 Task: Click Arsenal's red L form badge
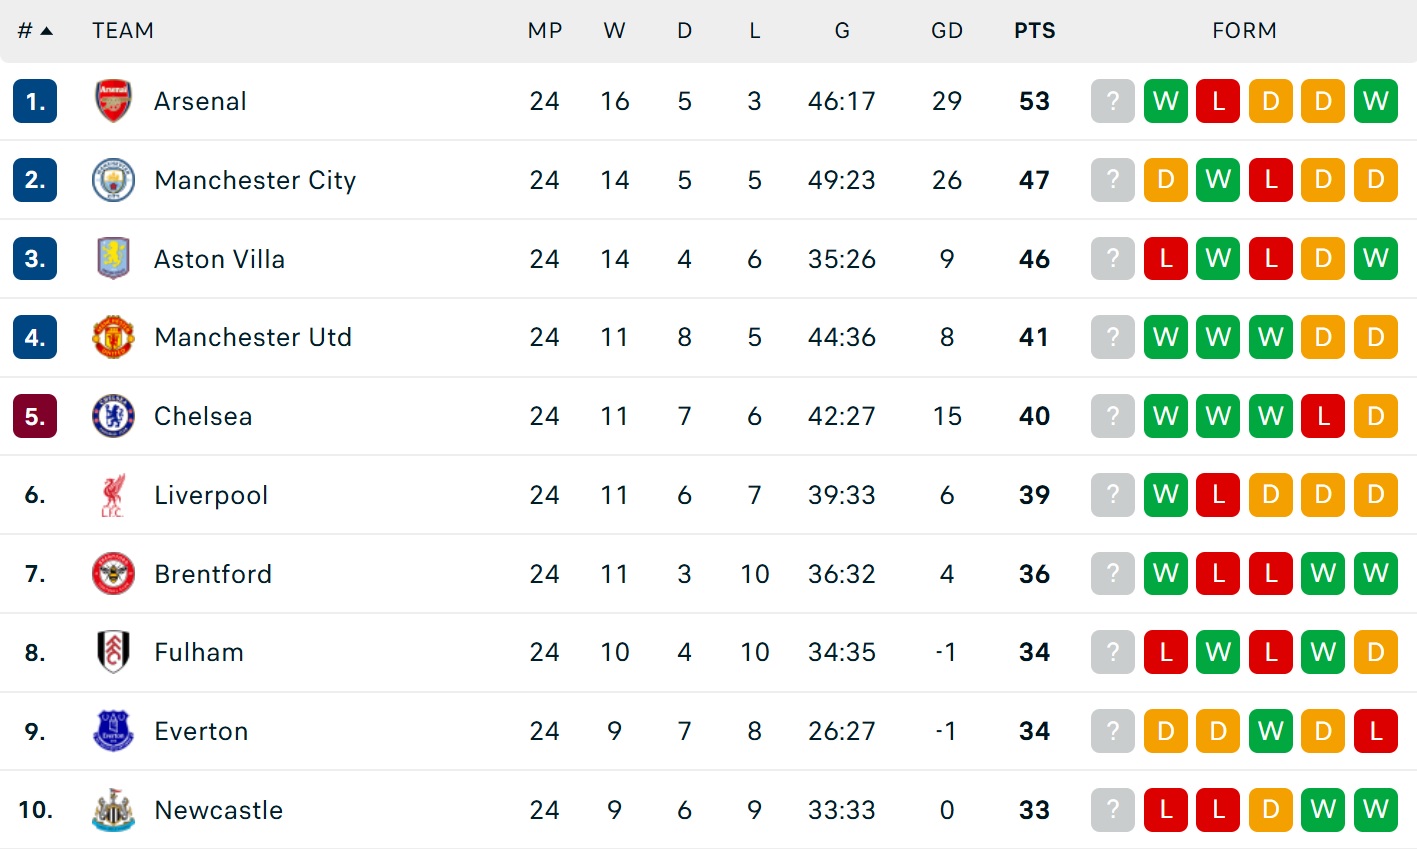tap(1218, 101)
